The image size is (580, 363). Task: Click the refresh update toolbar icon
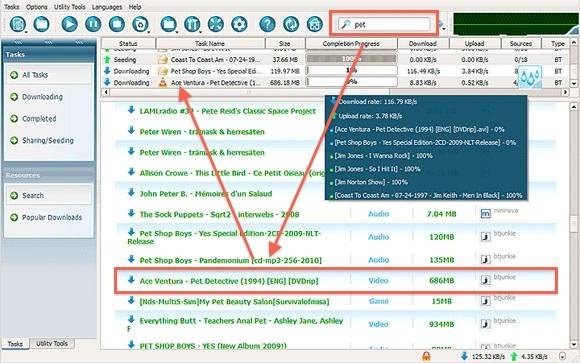tap(291, 24)
